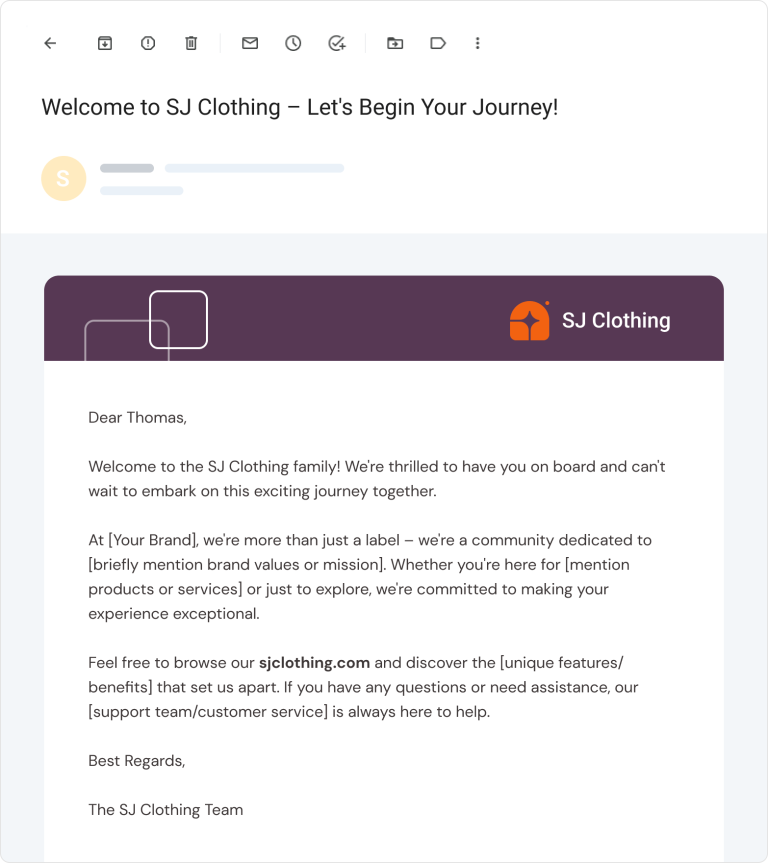Mark the email as unread
768x863 pixels.
coord(249,43)
